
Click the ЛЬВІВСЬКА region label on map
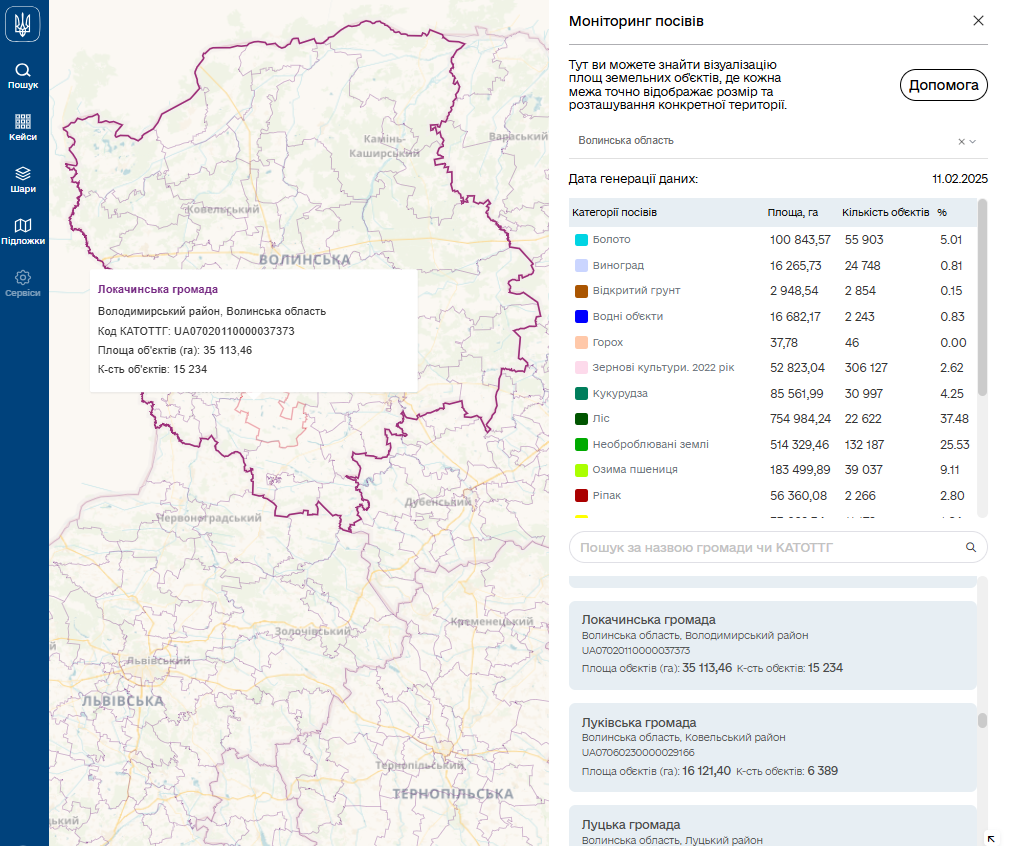(123, 701)
